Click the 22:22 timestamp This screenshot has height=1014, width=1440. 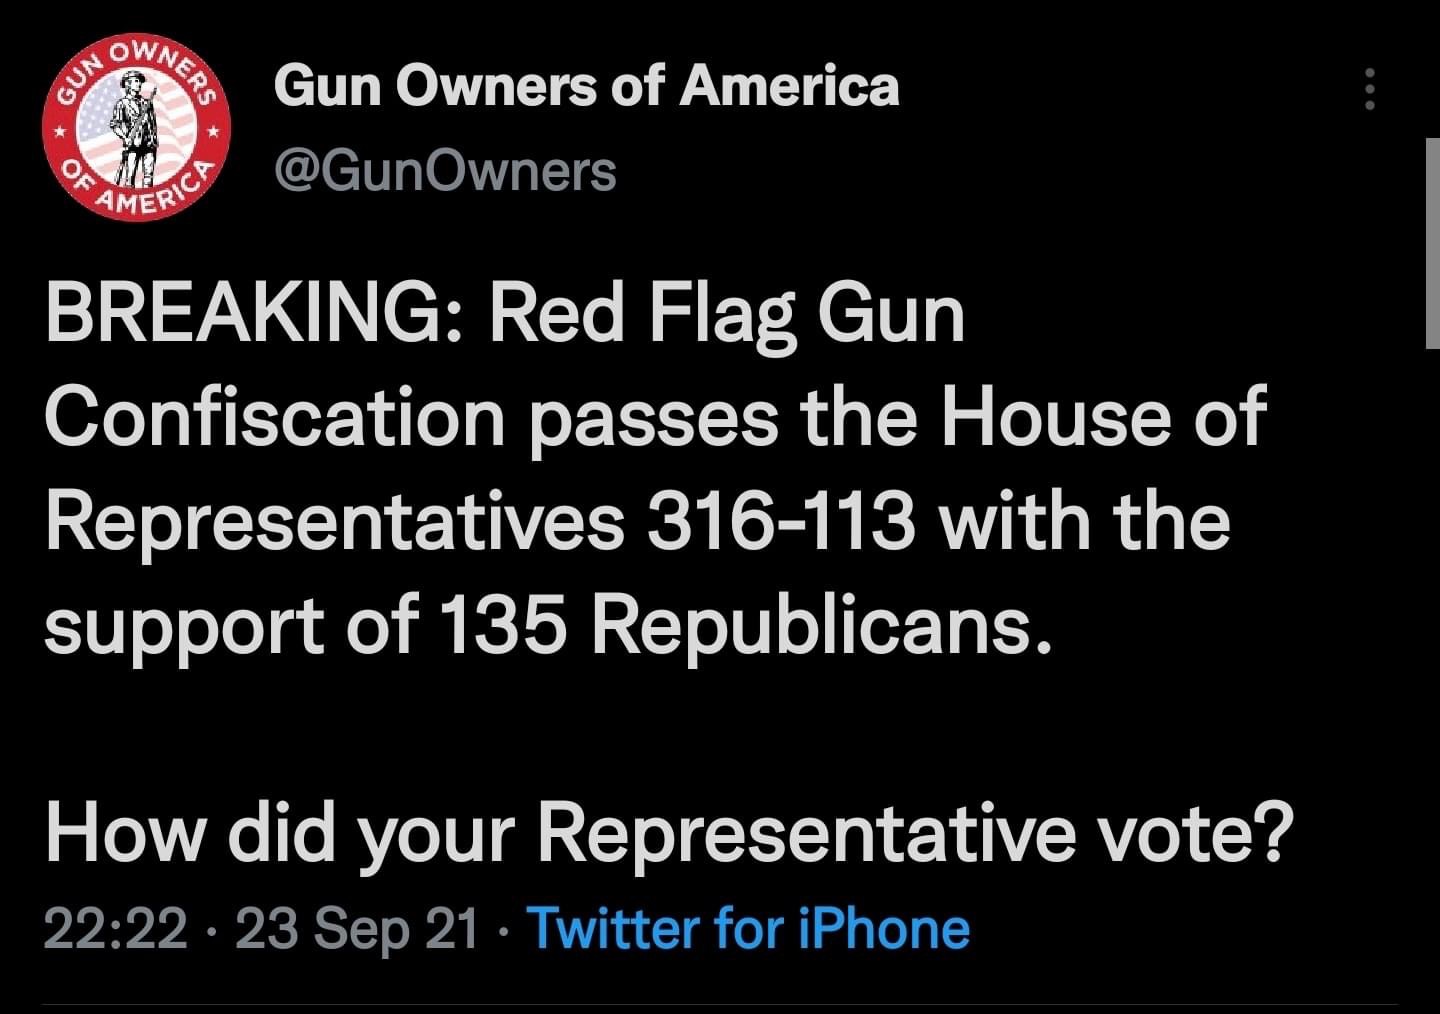coord(116,929)
